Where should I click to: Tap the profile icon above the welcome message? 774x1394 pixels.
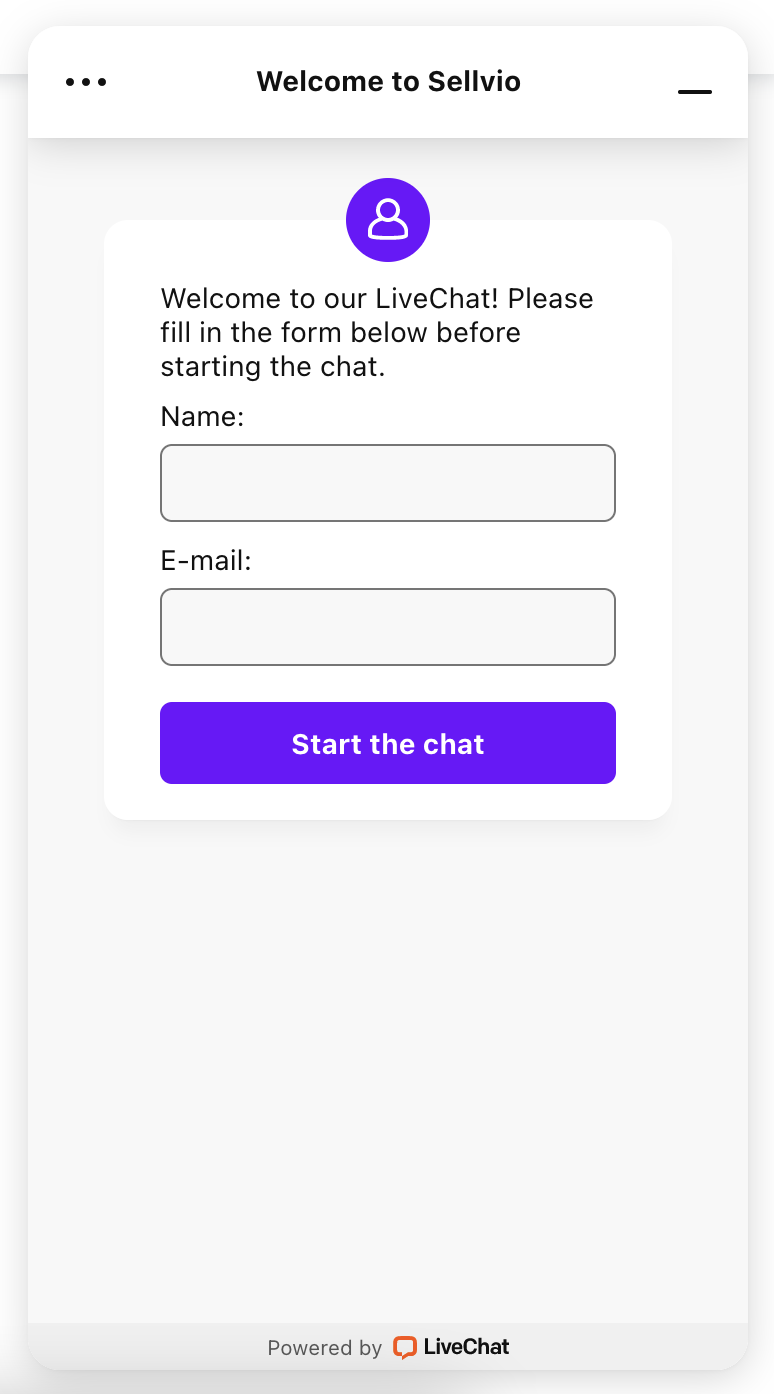click(388, 220)
